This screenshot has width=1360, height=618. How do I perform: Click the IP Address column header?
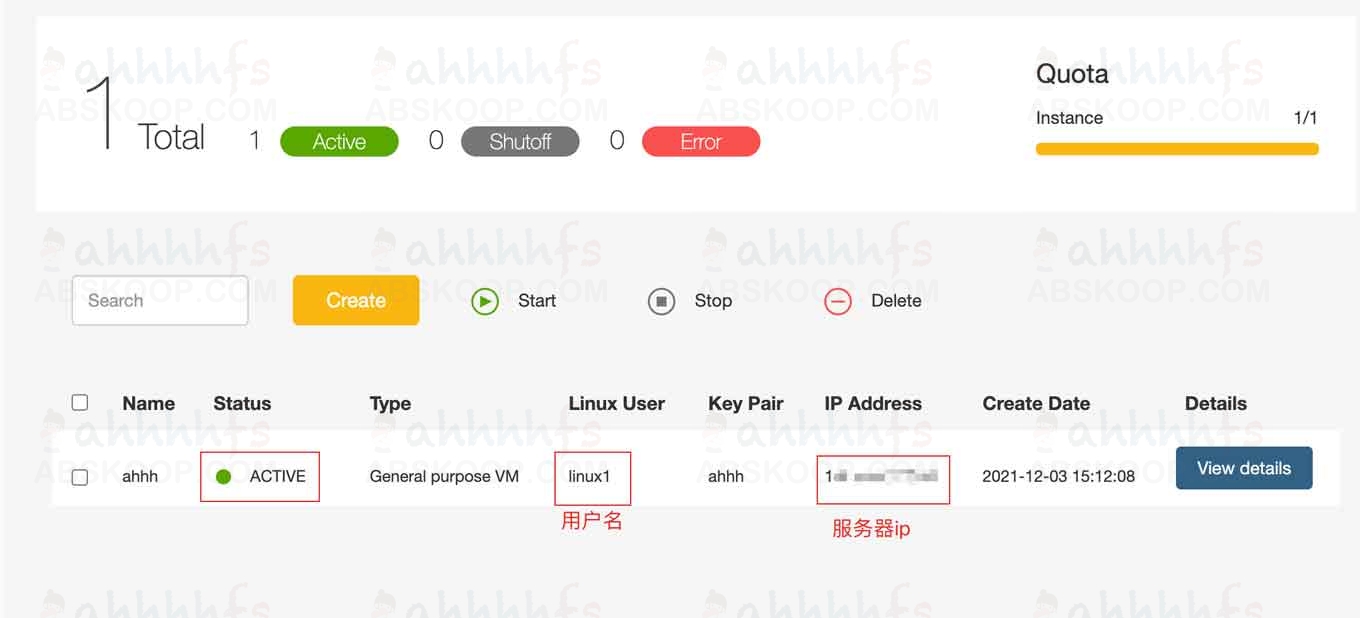pyautogui.click(x=872, y=404)
